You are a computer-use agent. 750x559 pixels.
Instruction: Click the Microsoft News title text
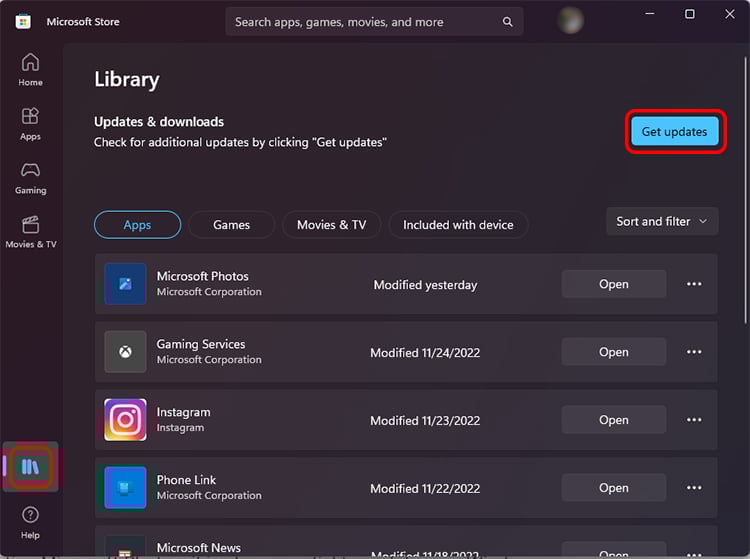pyautogui.click(x=199, y=548)
